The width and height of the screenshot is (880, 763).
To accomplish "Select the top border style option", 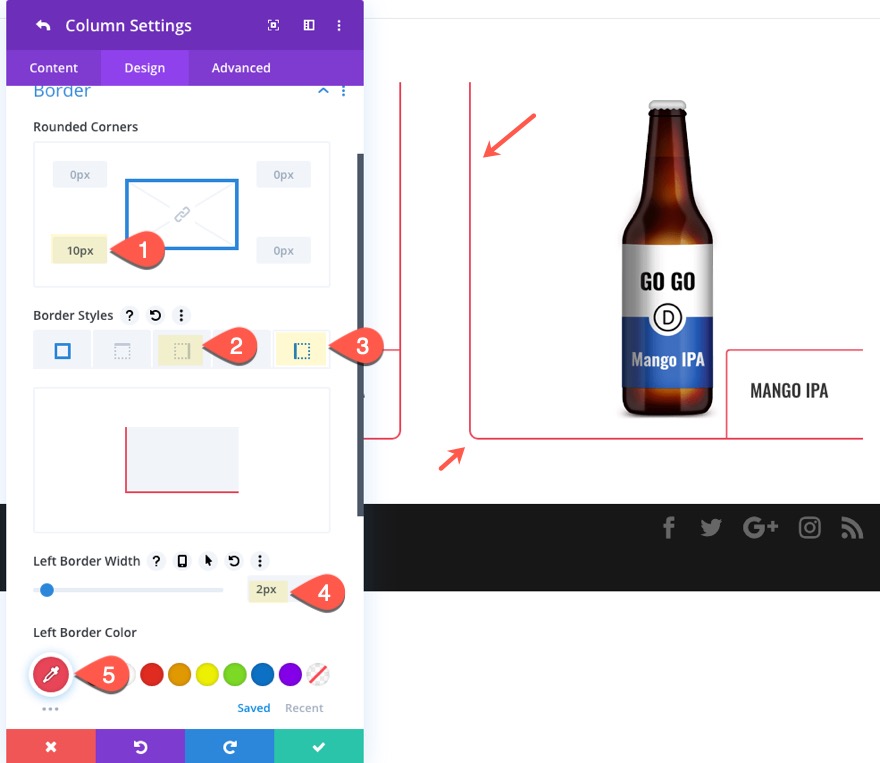I will (121, 351).
